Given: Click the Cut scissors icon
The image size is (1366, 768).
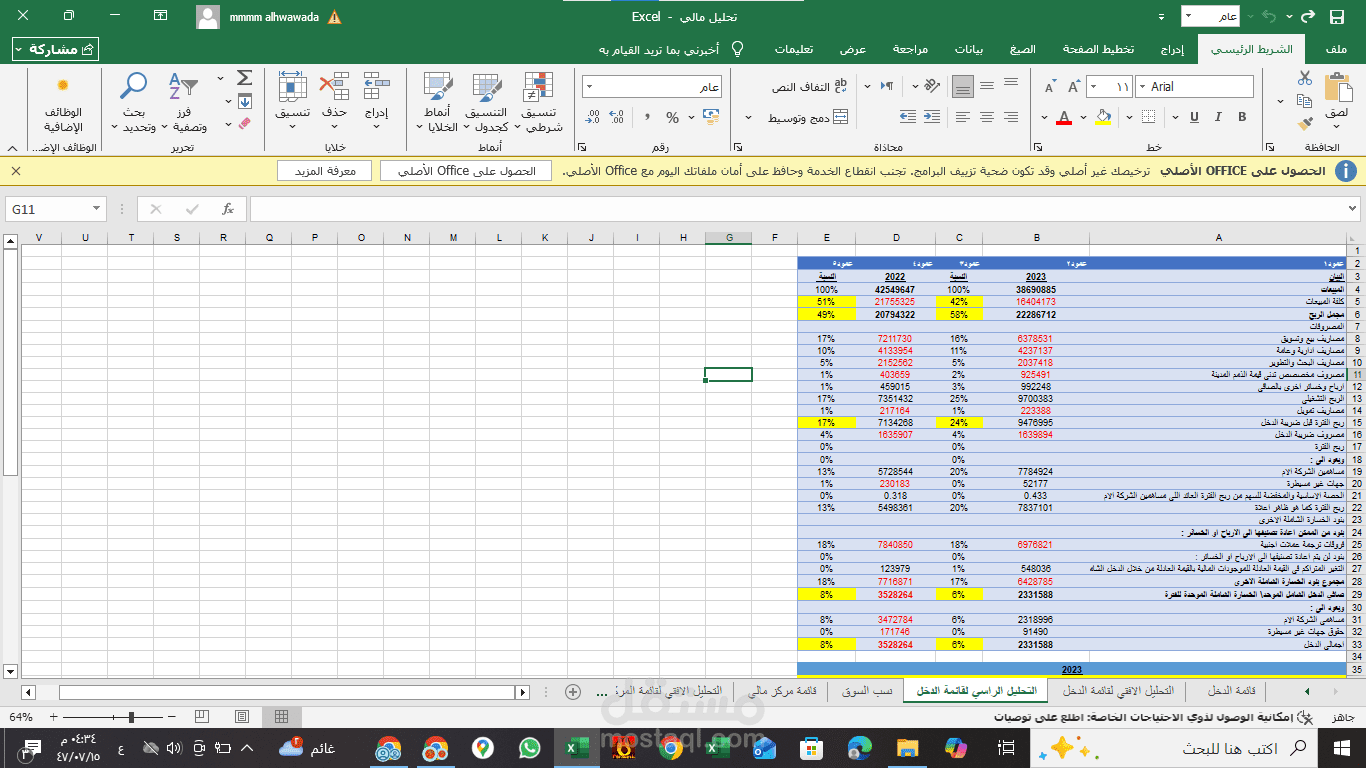Looking at the screenshot, I should coord(1304,78).
